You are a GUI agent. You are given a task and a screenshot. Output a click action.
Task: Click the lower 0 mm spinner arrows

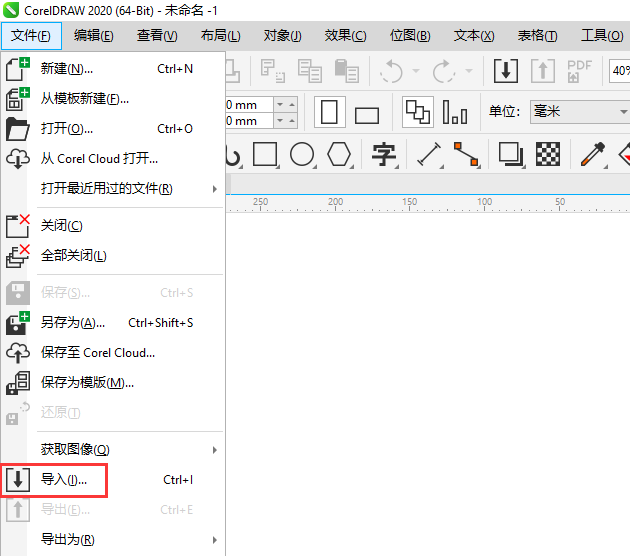point(286,121)
